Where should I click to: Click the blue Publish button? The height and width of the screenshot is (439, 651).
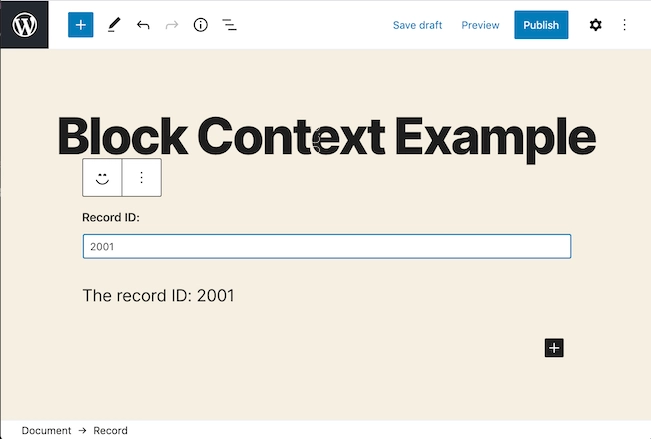click(541, 25)
